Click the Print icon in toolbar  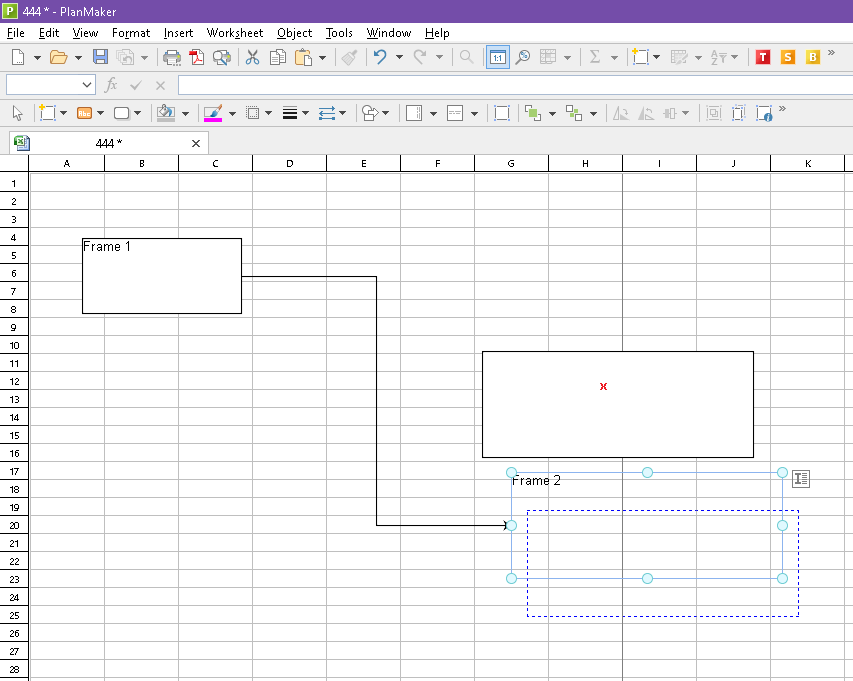point(172,58)
